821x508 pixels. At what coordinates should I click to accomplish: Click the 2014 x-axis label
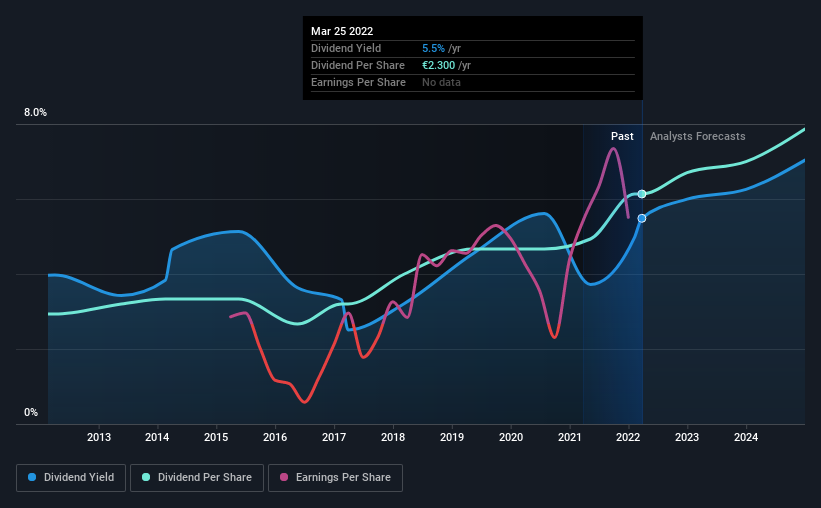point(157,437)
